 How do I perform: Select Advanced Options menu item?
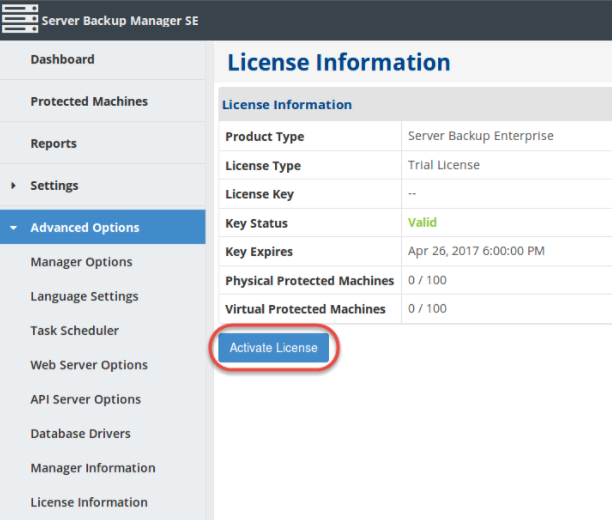point(103,227)
